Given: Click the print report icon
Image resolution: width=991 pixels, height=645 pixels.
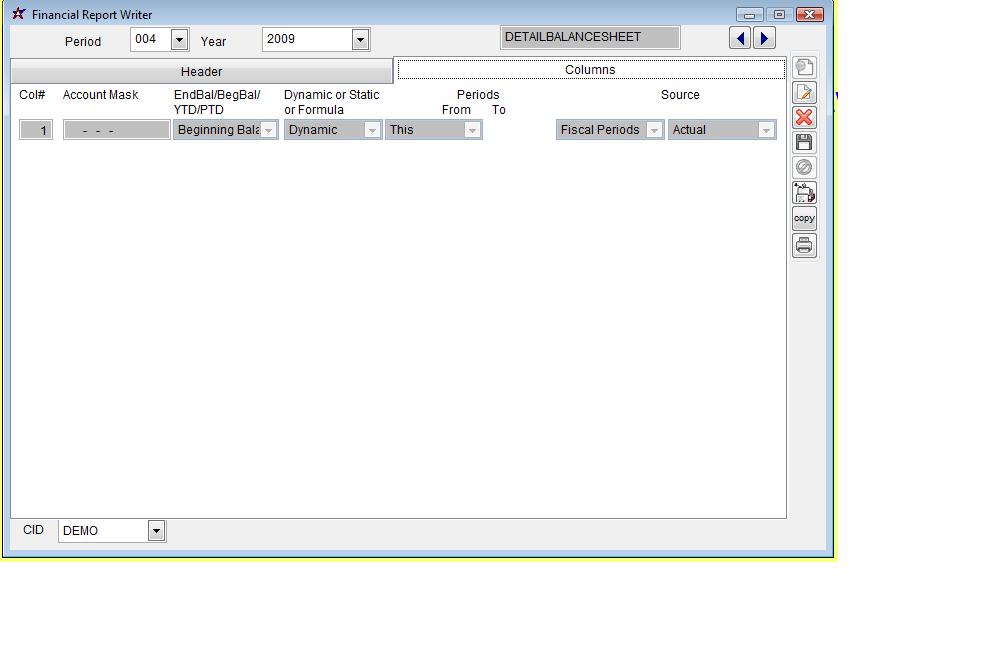Looking at the screenshot, I should pyautogui.click(x=804, y=246).
